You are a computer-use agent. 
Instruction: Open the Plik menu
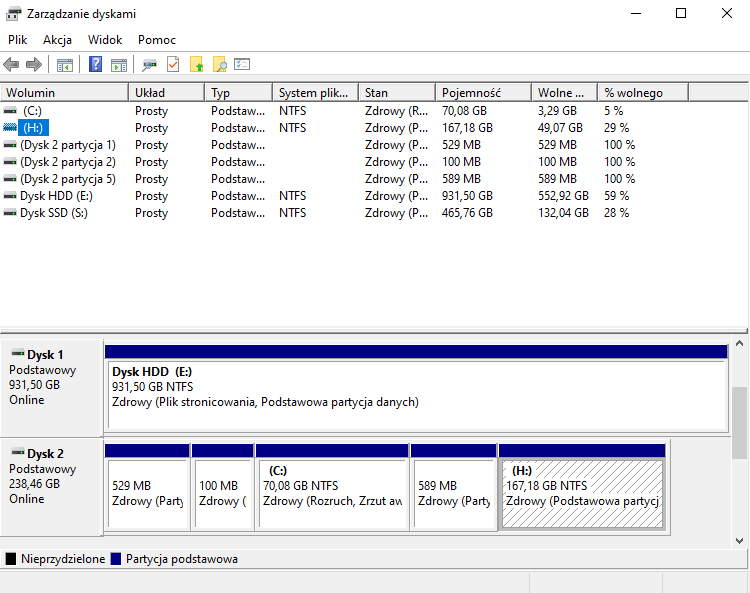point(18,40)
